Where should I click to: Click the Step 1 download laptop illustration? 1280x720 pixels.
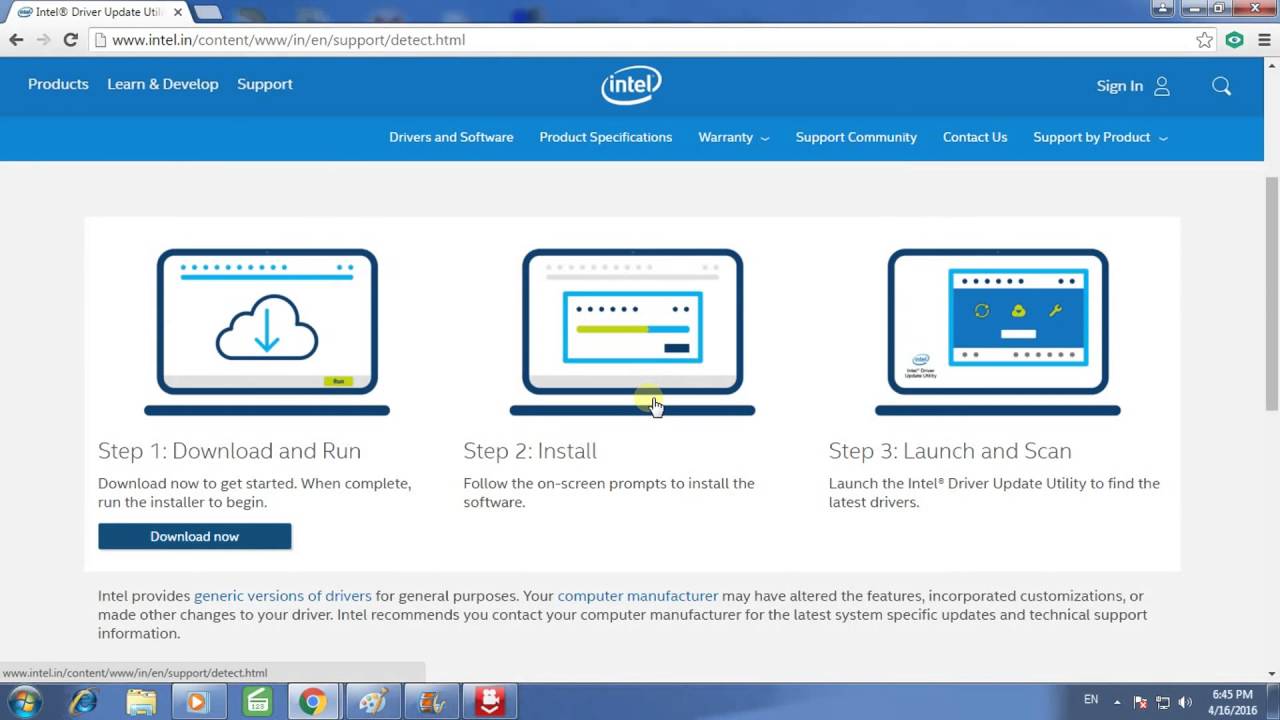267,332
